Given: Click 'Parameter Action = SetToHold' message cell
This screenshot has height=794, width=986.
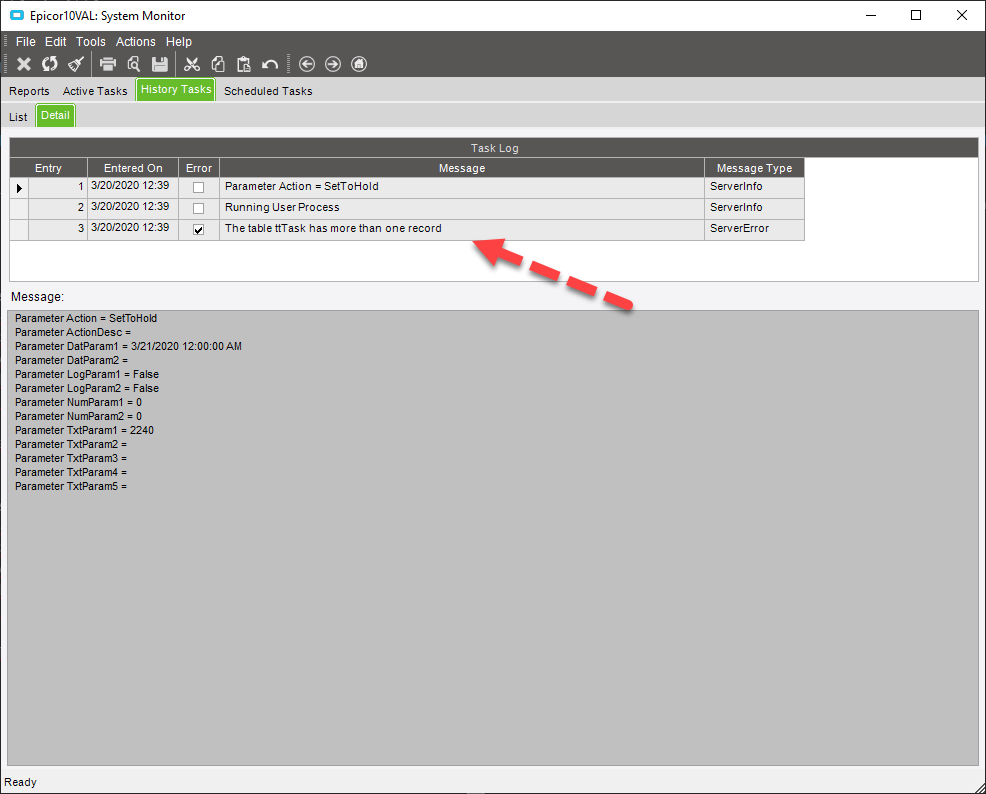Looking at the screenshot, I should click(x=462, y=187).
